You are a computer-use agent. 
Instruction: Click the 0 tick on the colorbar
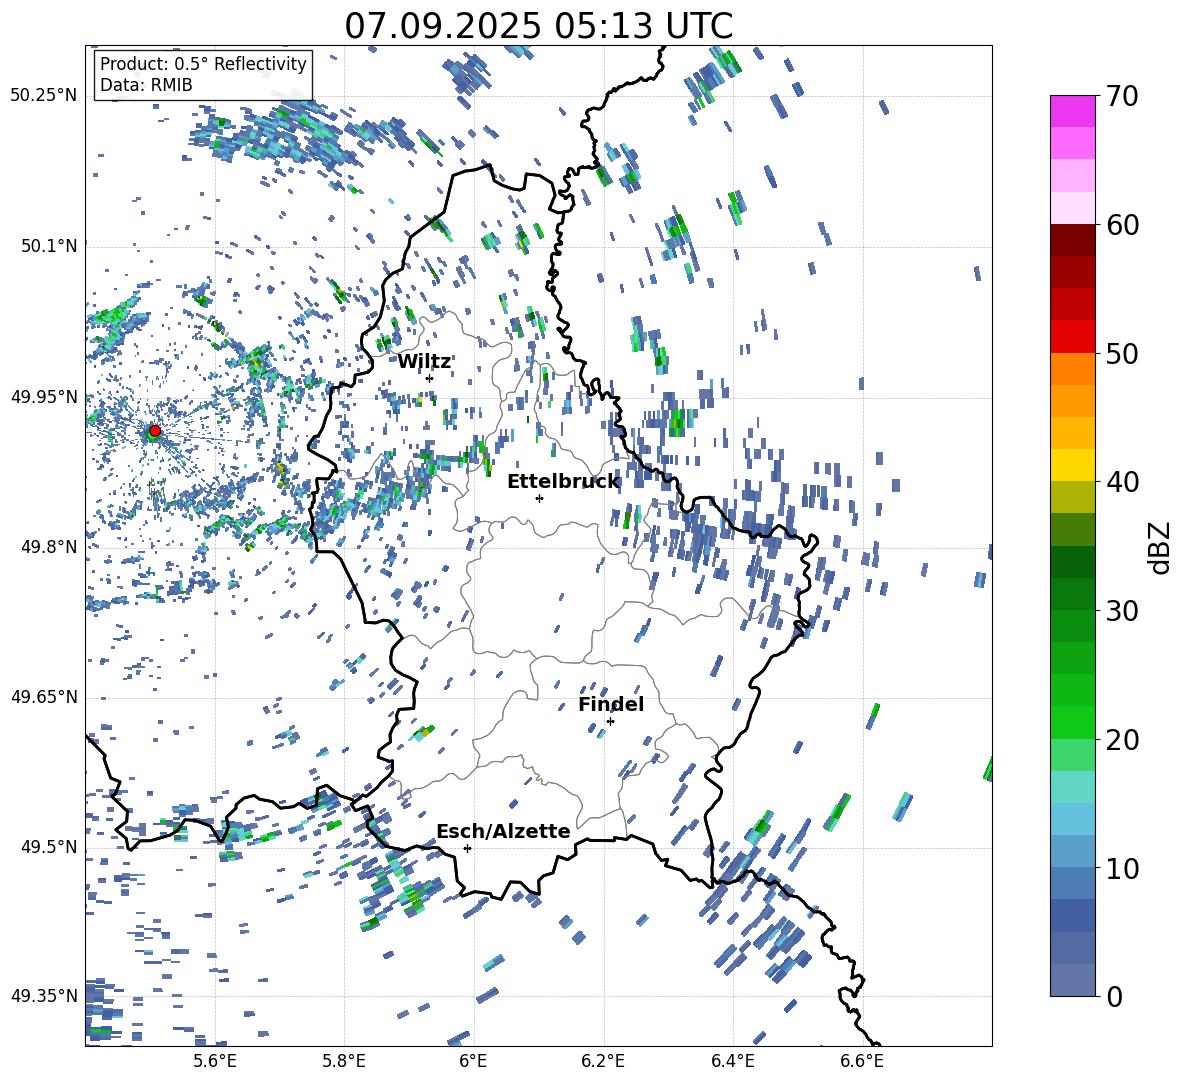coord(1115,996)
